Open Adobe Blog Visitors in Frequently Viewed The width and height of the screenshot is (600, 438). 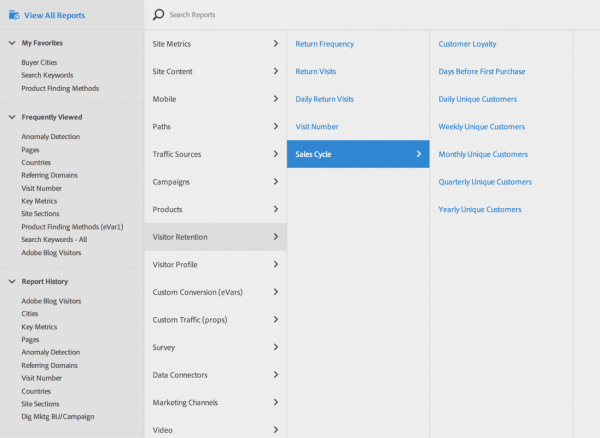coord(51,252)
